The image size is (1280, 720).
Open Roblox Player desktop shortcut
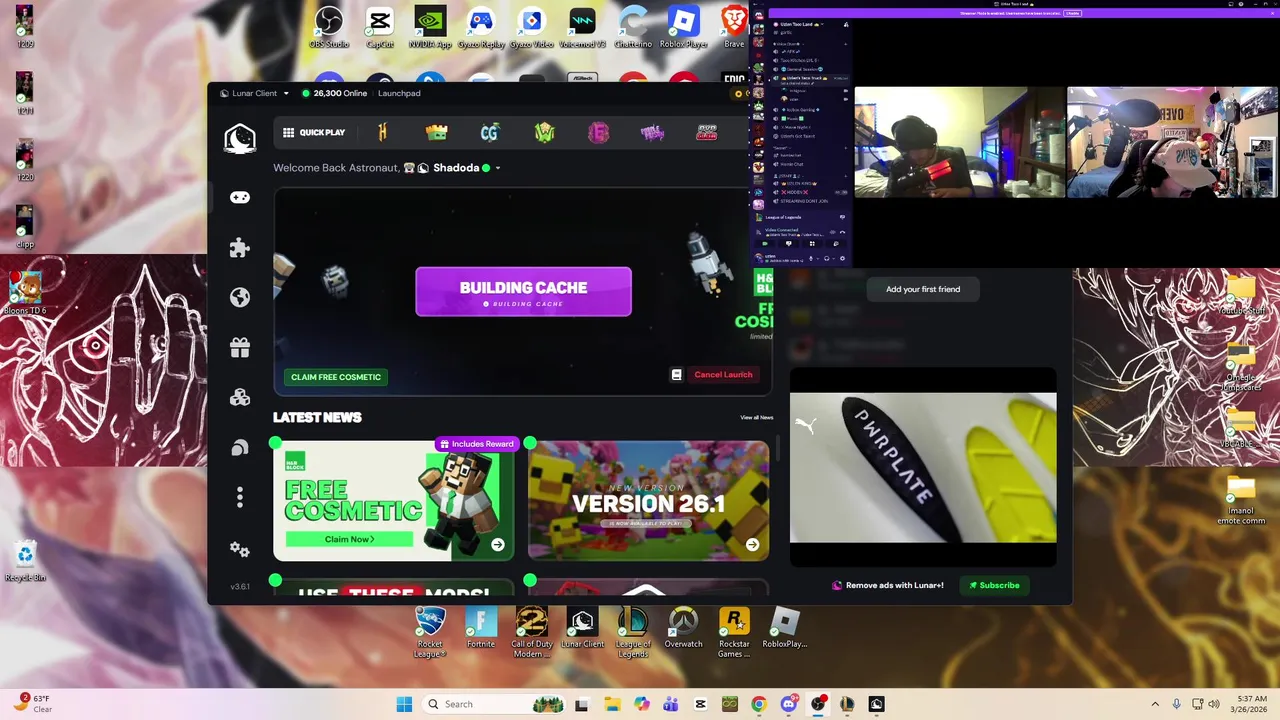click(x=683, y=28)
